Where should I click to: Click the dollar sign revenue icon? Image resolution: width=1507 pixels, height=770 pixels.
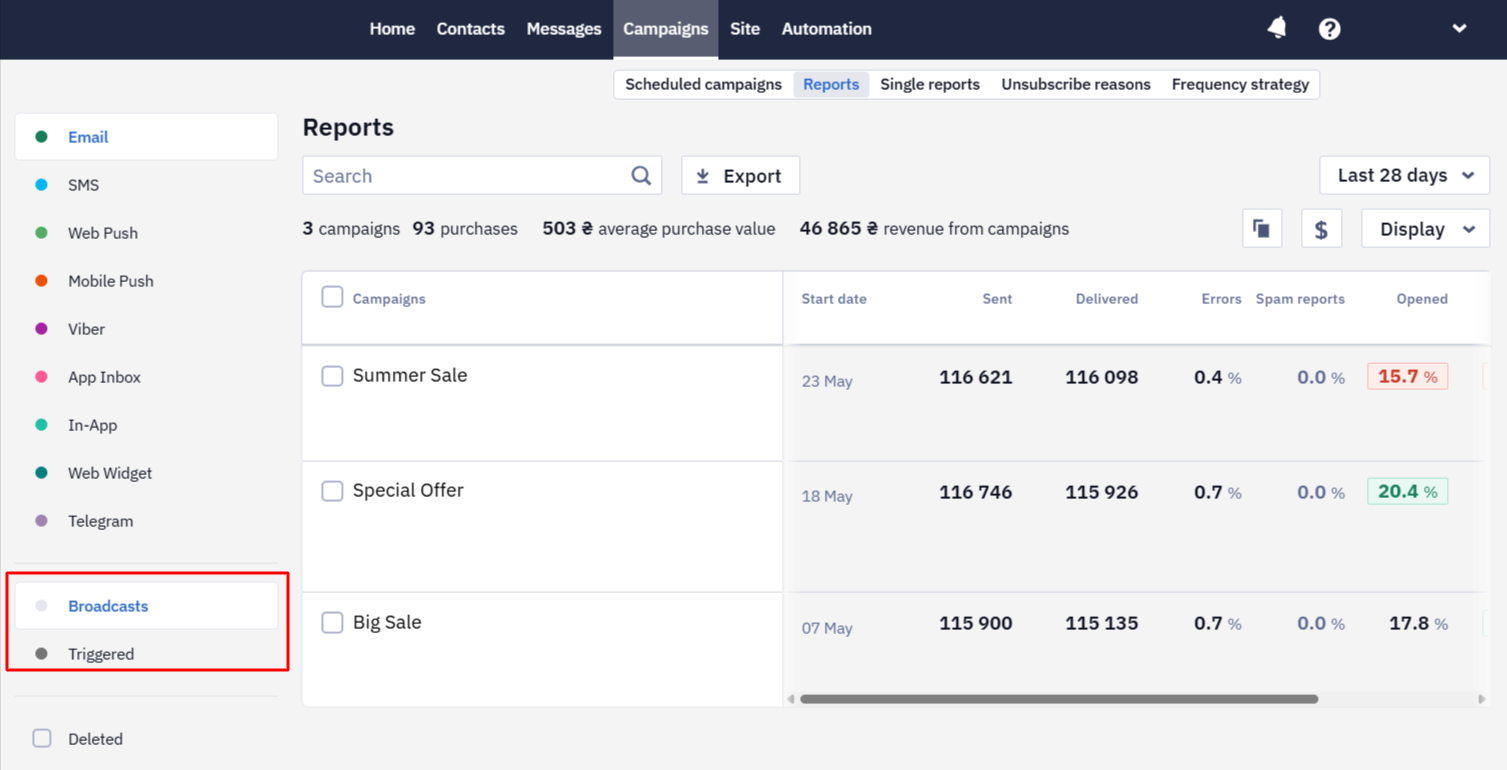1321,229
